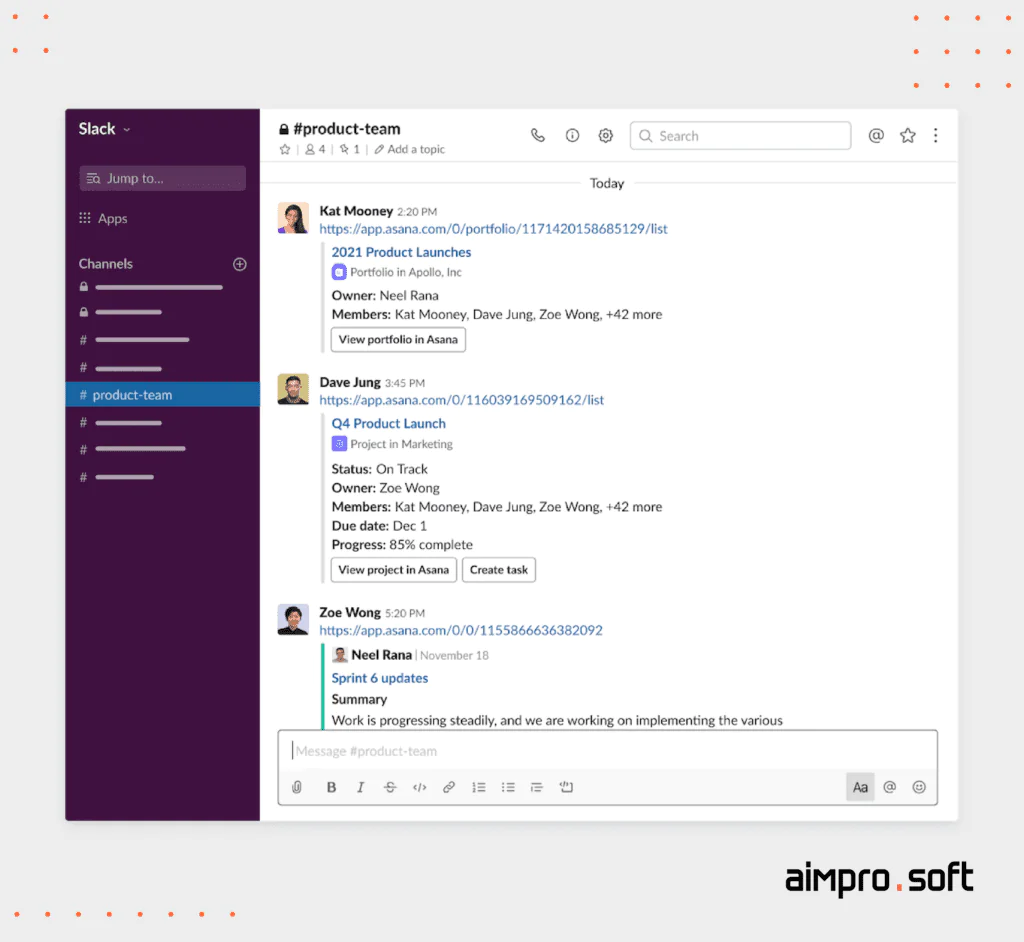Click the Zoe Wong sender name
Viewport: 1024px width, 942px height.
[350, 612]
